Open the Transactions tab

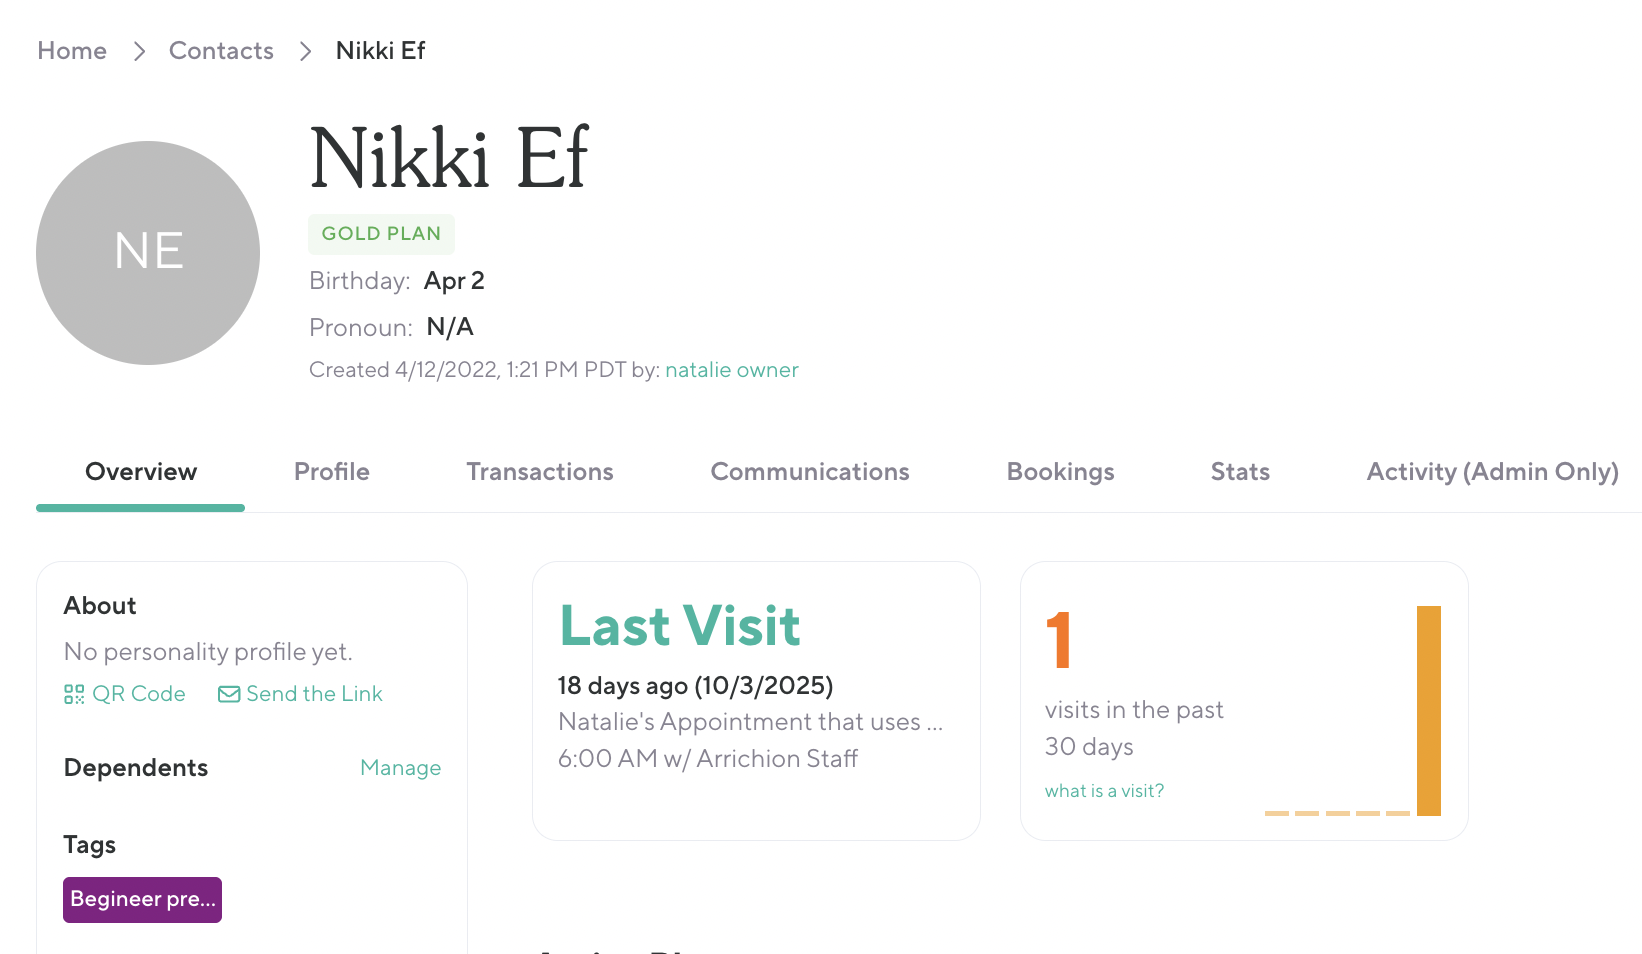click(540, 472)
